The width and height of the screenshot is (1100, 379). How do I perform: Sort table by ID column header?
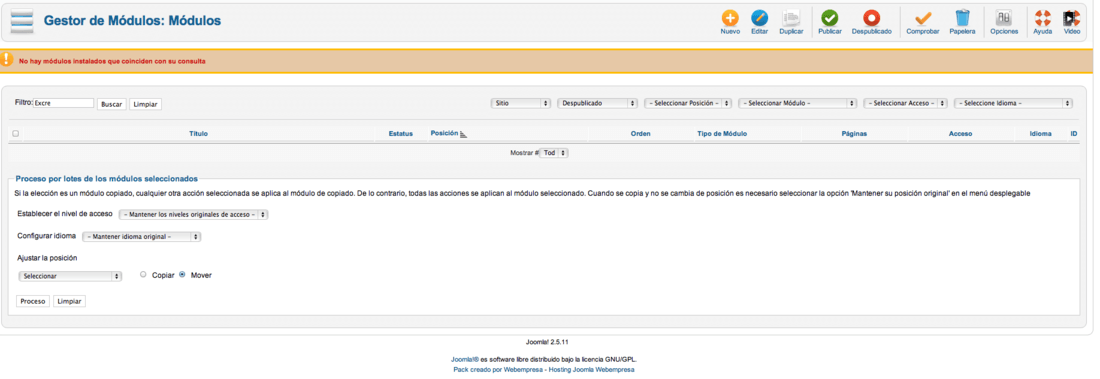click(1074, 133)
